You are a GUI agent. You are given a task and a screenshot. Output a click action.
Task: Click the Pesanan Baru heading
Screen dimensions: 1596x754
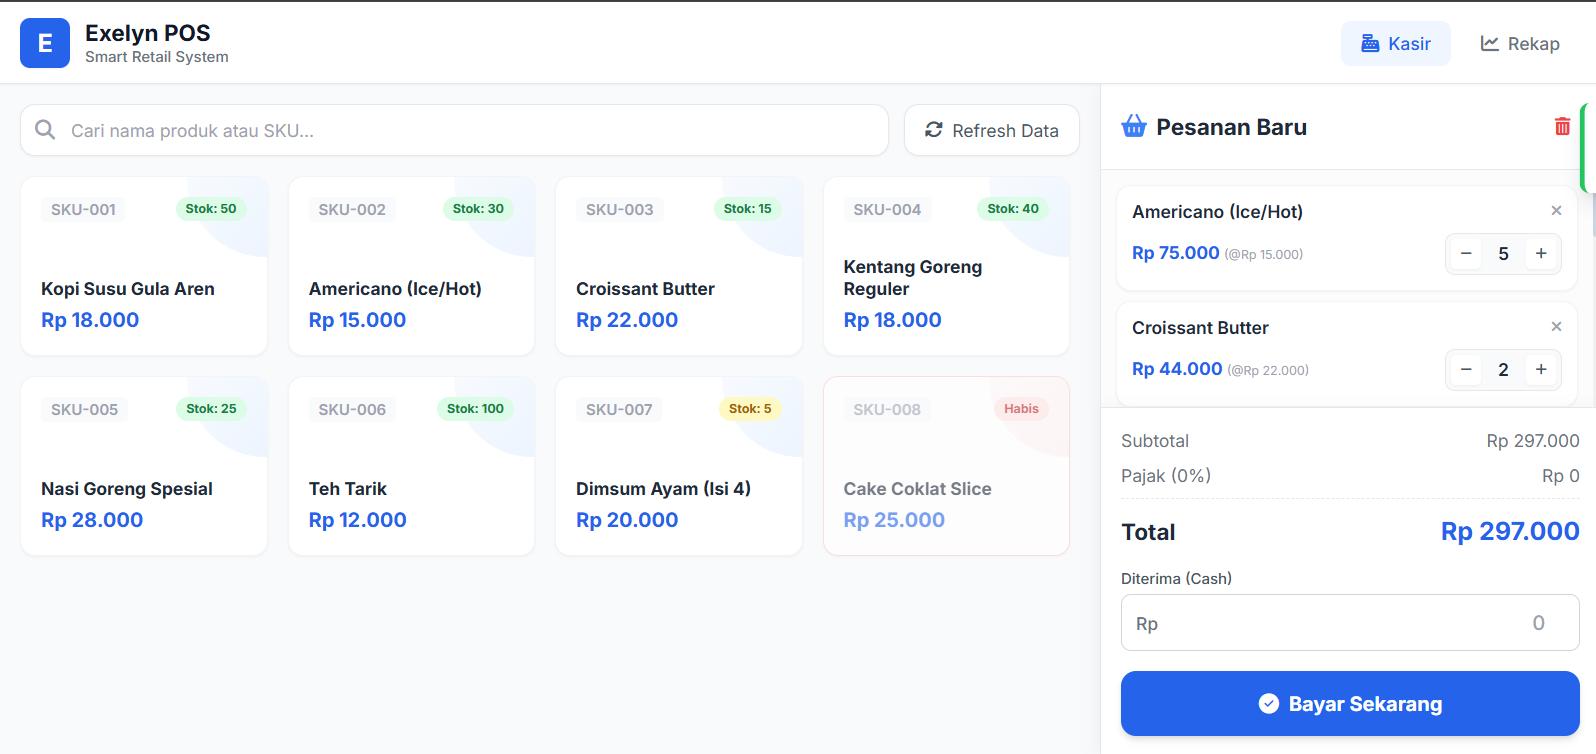[x=1232, y=127]
